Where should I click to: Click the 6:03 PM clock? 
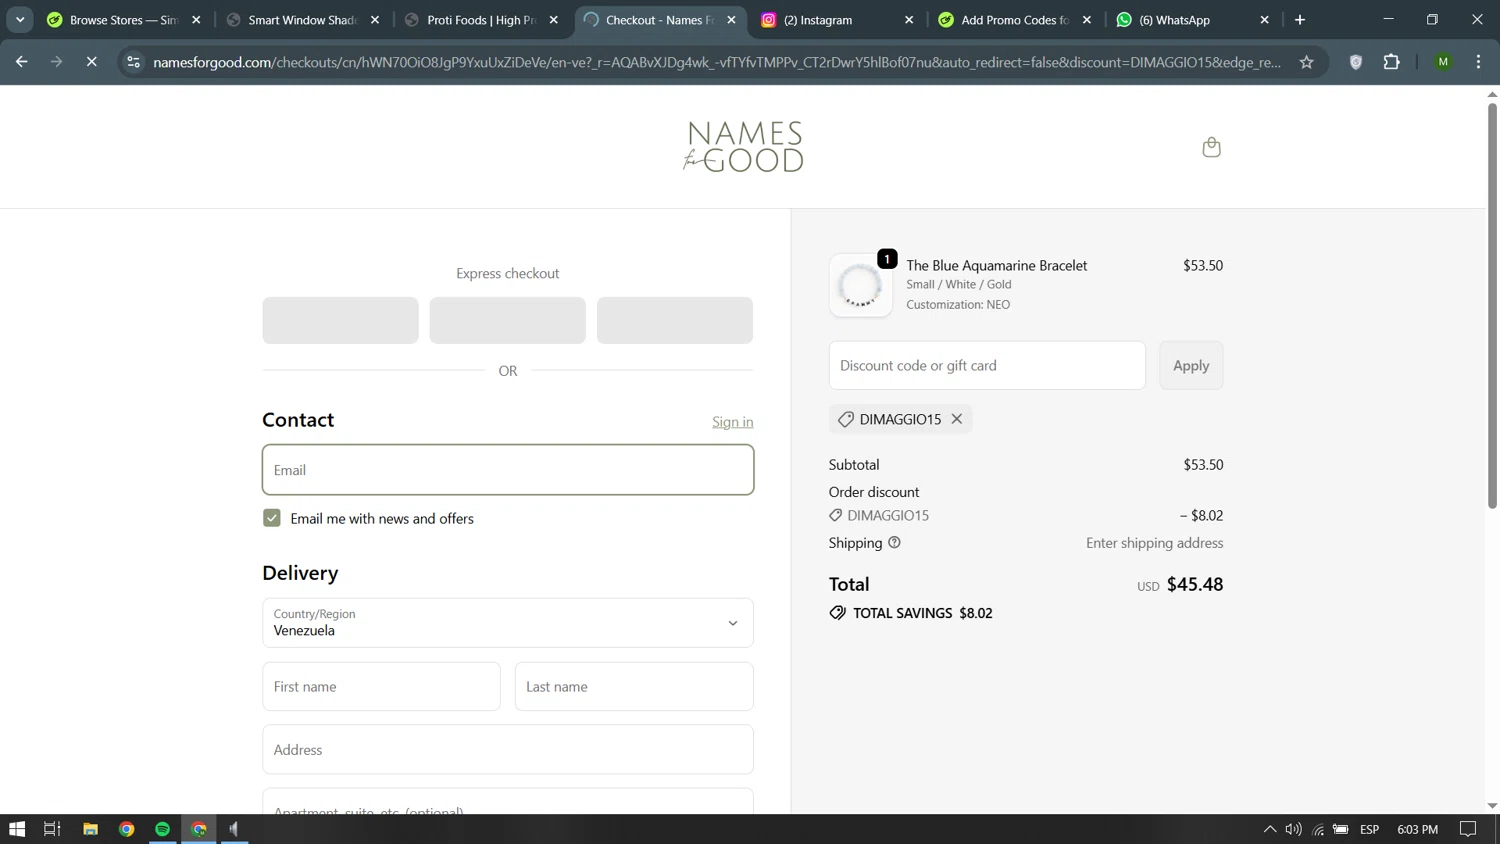[x=1417, y=829]
